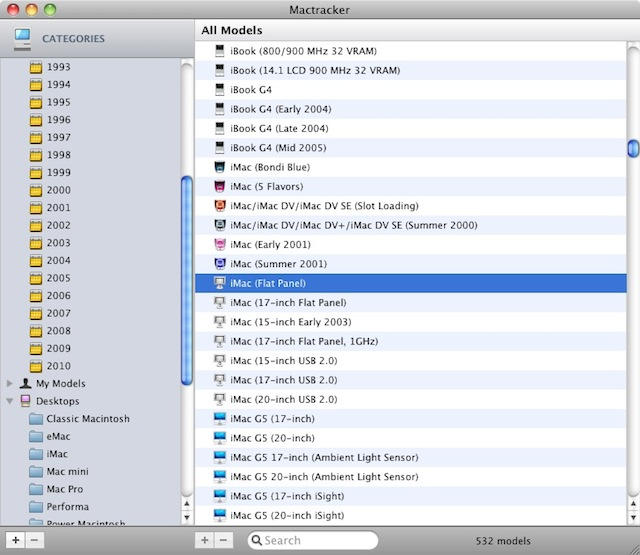This screenshot has height=555, width=640.
Task: Click the iMac G5 (17-inch) icon
Action: click(220, 419)
